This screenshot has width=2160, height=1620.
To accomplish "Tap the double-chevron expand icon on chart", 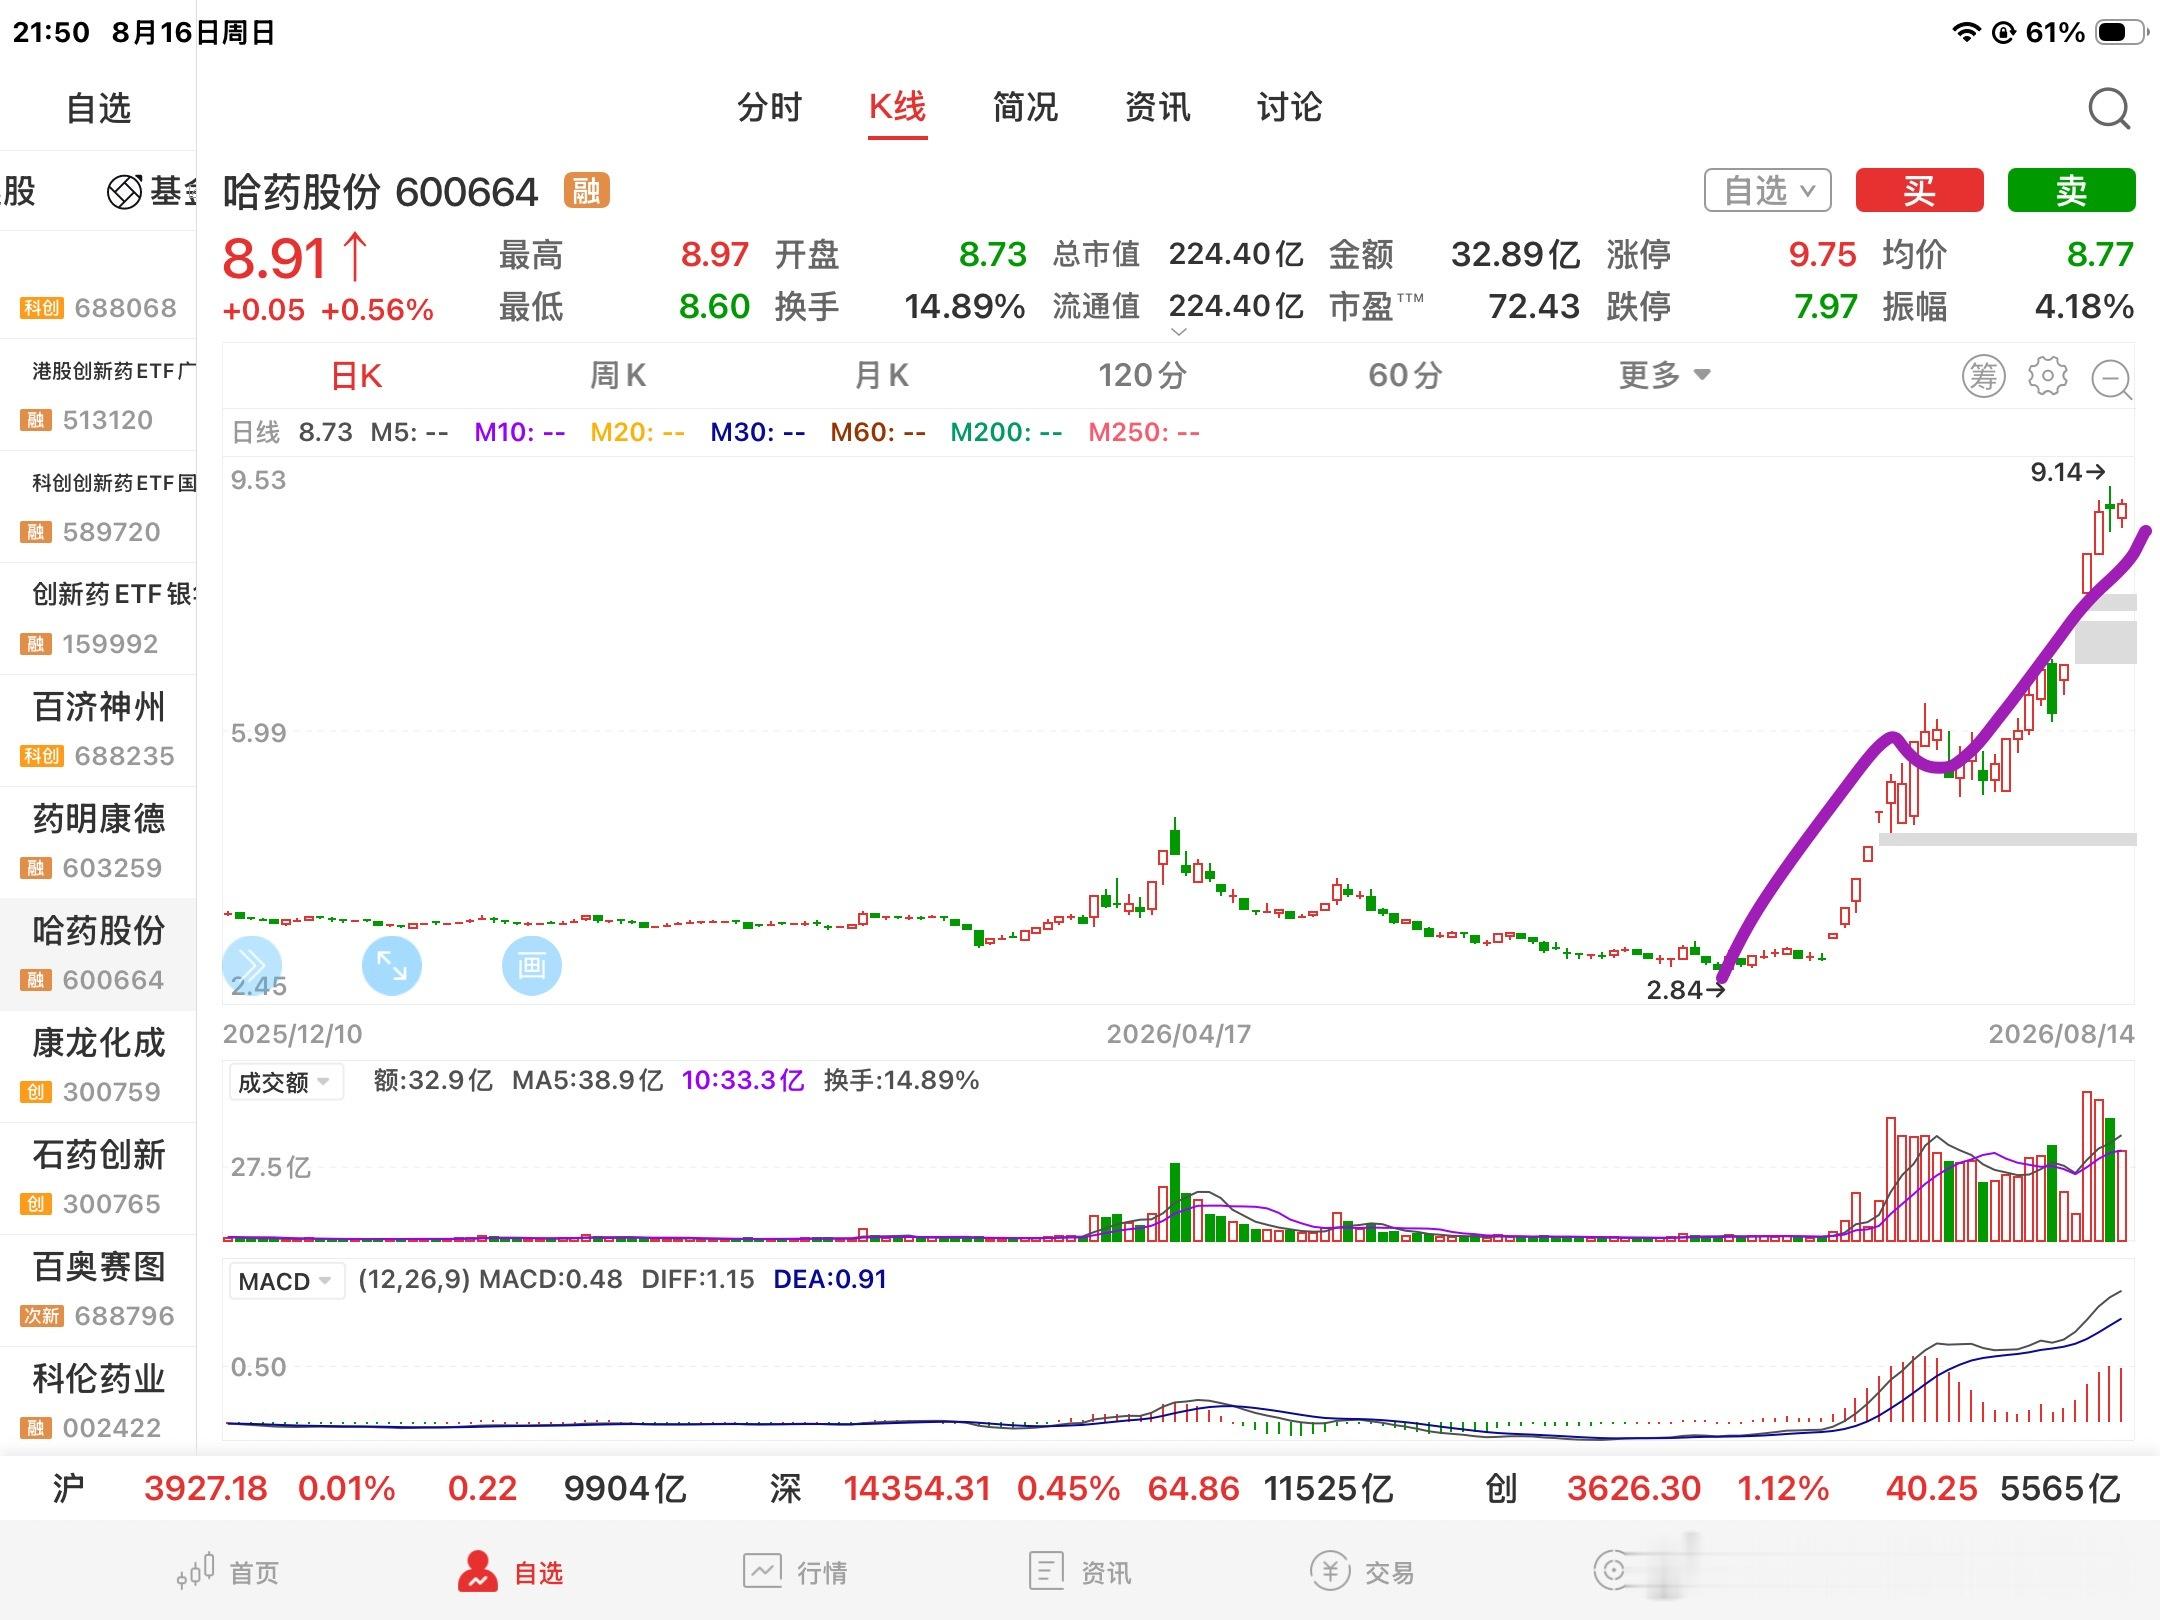I will tap(251, 966).
